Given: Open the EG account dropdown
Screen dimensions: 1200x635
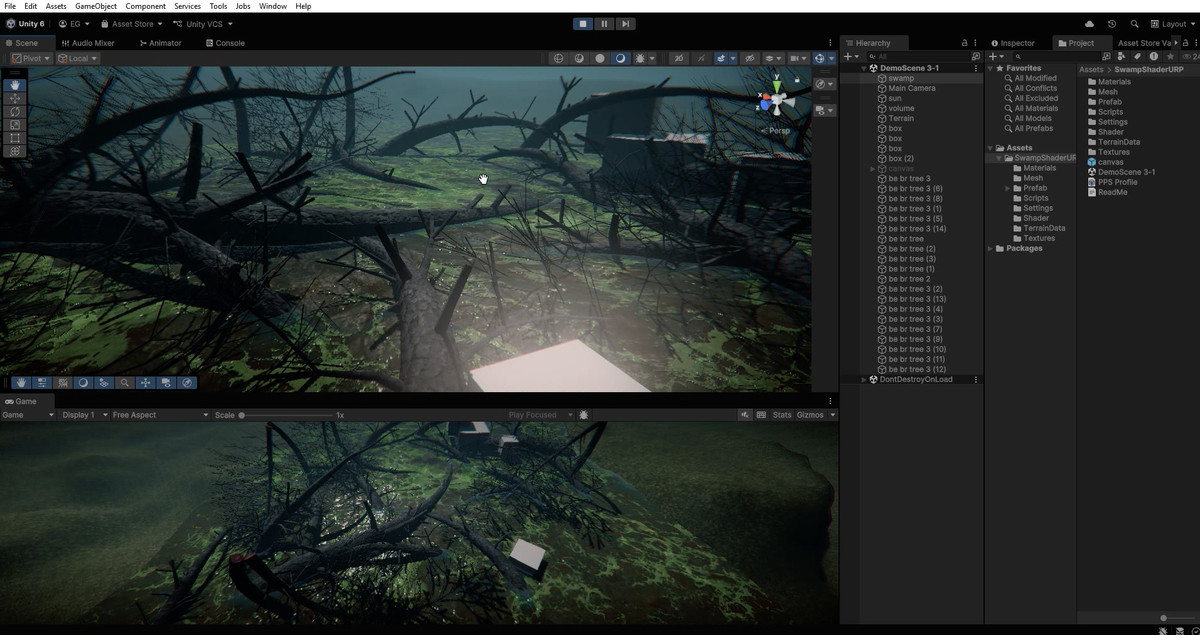Looking at the screenshot, I should (73, 24).
